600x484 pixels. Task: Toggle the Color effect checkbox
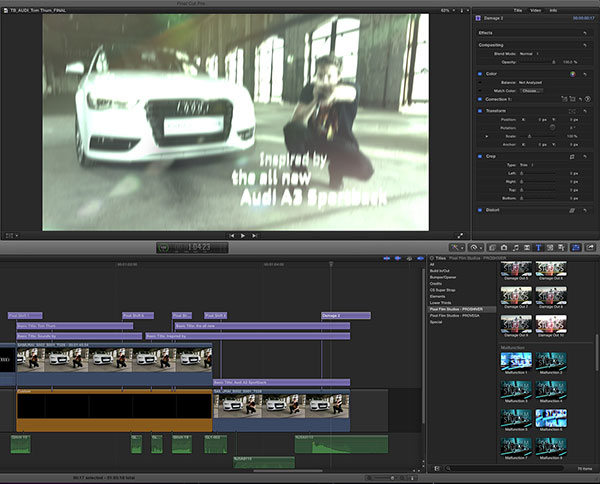coord(480,74)
